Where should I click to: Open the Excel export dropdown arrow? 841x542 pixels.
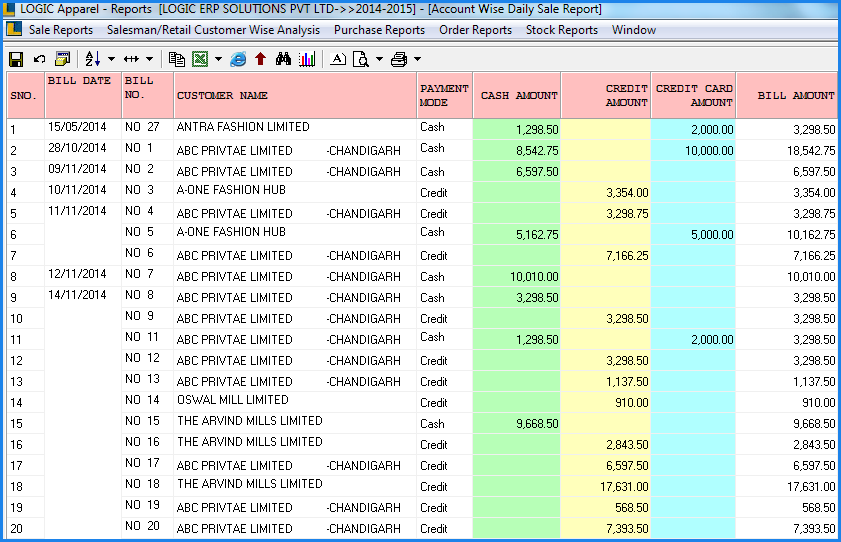[218, 59]
